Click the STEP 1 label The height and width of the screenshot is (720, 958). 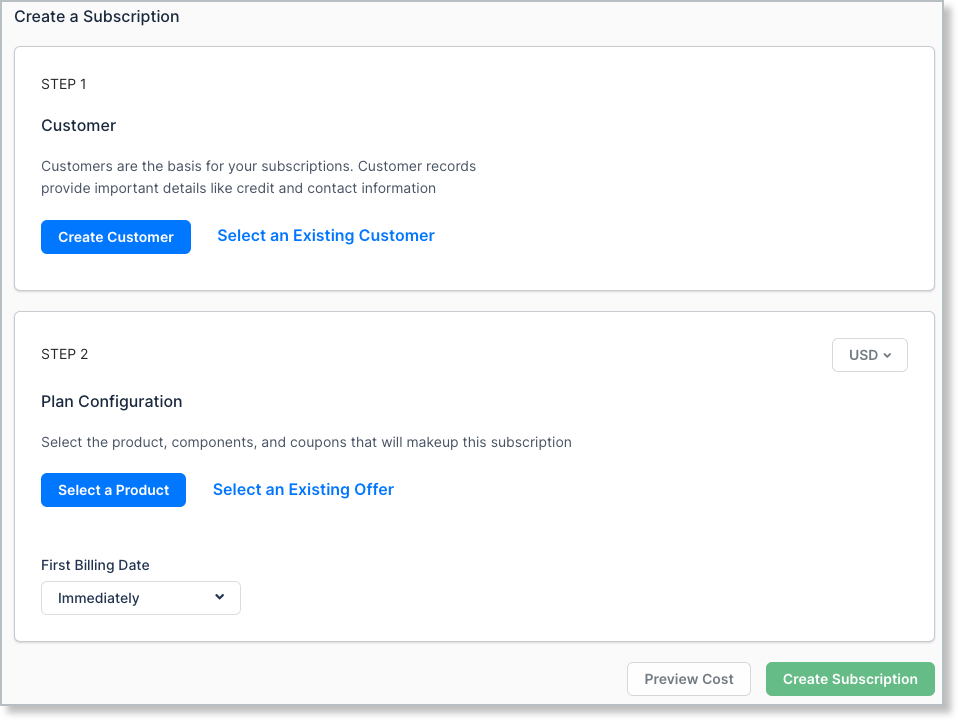64,84
